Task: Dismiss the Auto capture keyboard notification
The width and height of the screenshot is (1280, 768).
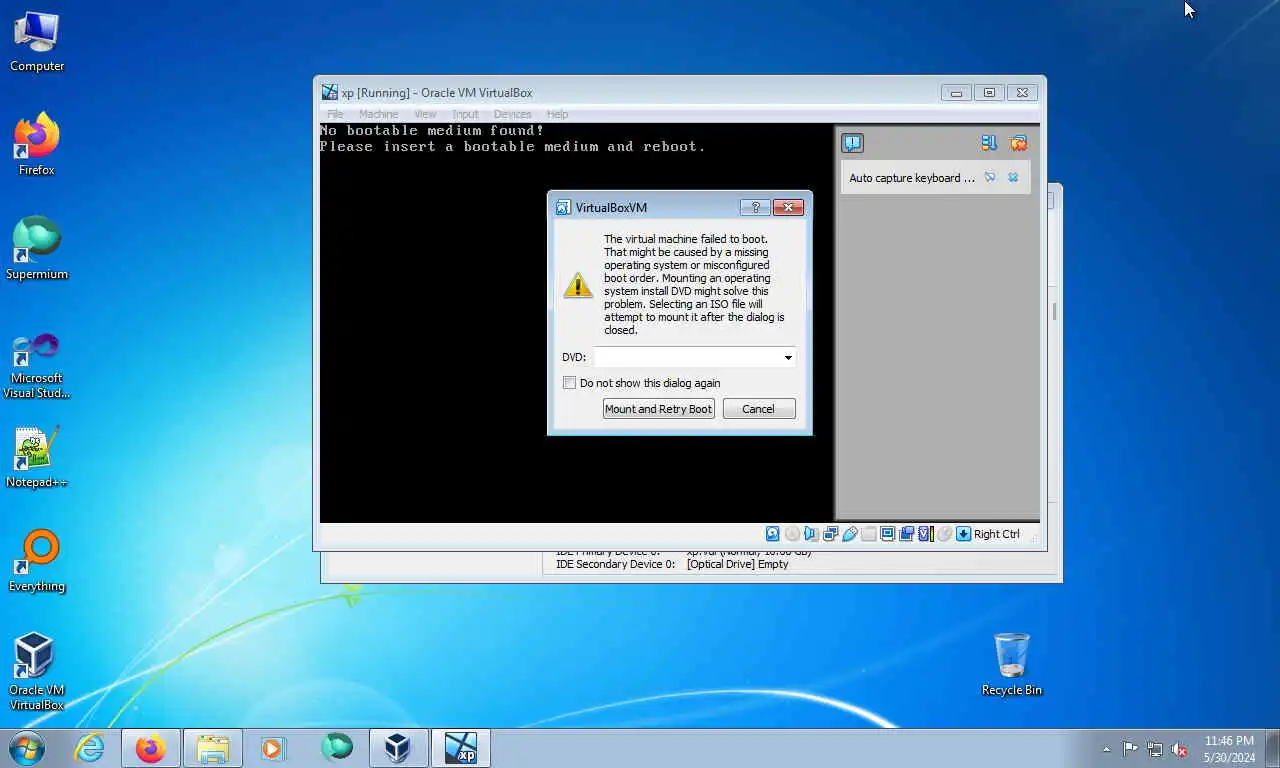Action: coord(1013,177)
